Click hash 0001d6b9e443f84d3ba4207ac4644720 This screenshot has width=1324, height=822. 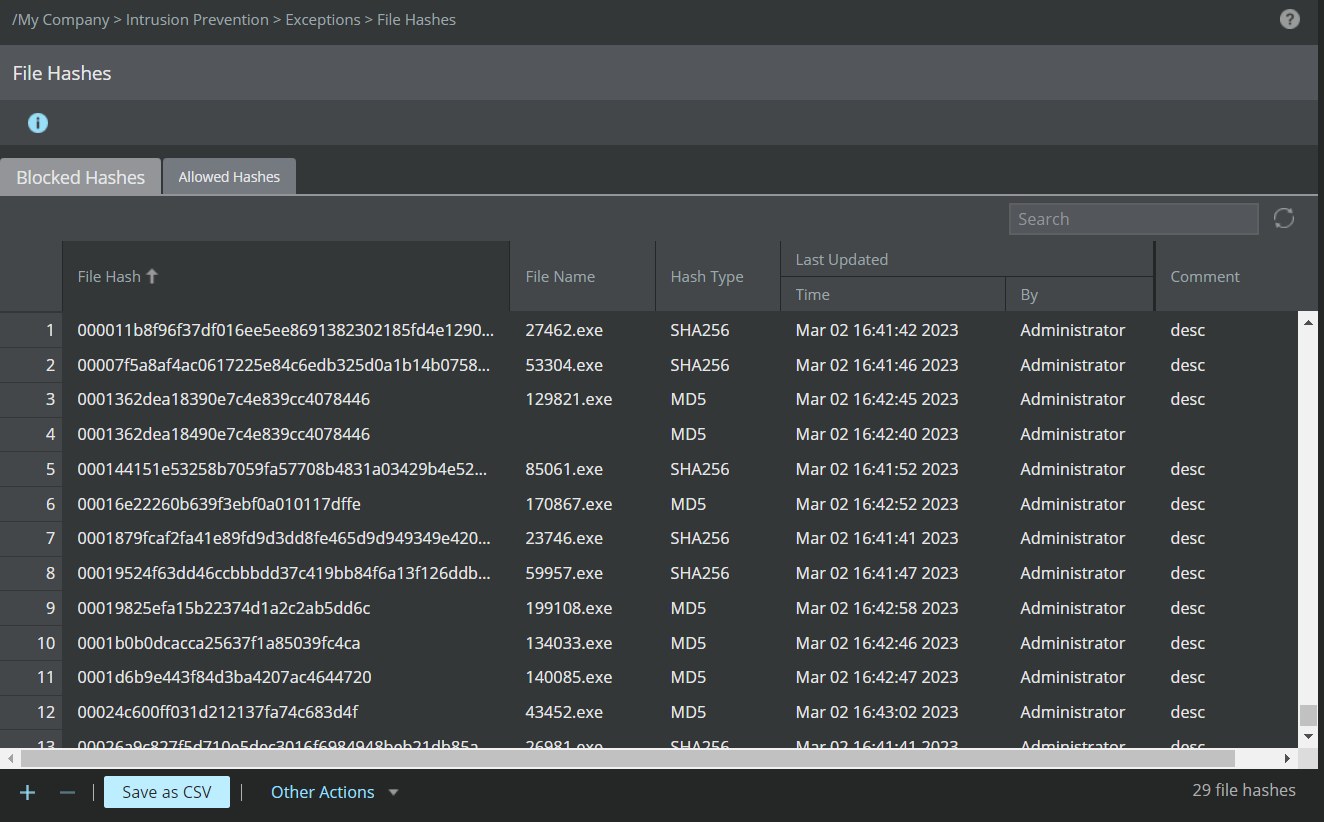tap(225, 677)
